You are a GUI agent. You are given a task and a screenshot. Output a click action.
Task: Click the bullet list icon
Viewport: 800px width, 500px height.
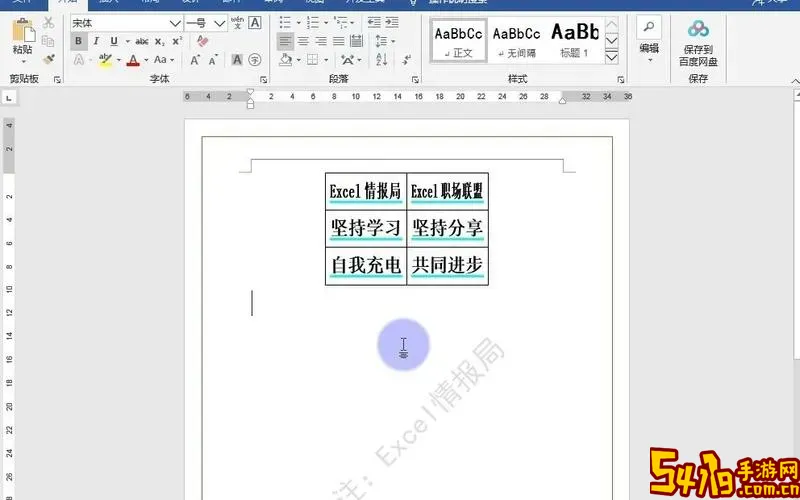coord(285,22)
